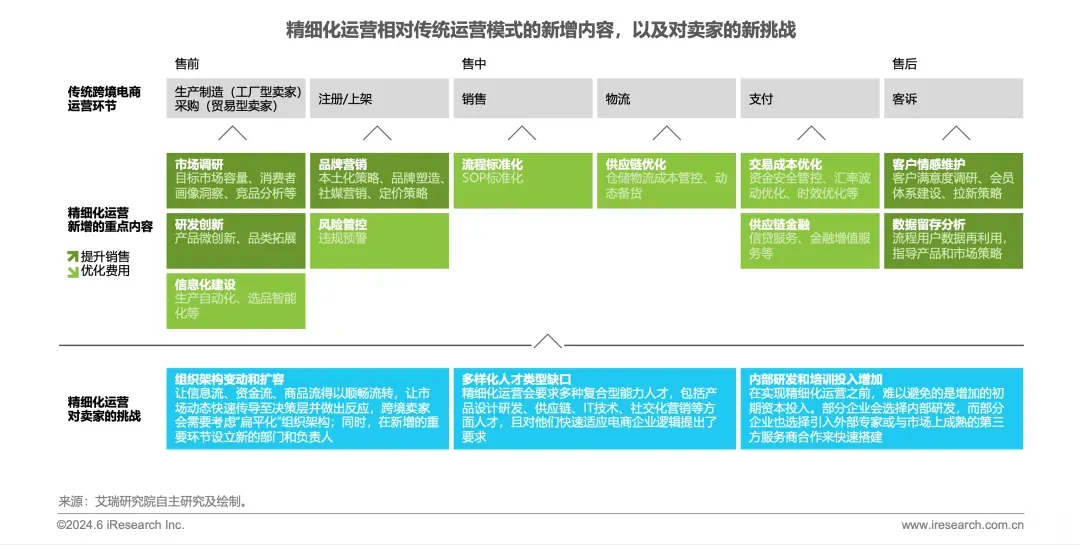Viewport: 1080px width, 545px height.
Task: Click the up-right arrow icon beside 提升销售
Action: pyautogui.click(x=72, y=256)
